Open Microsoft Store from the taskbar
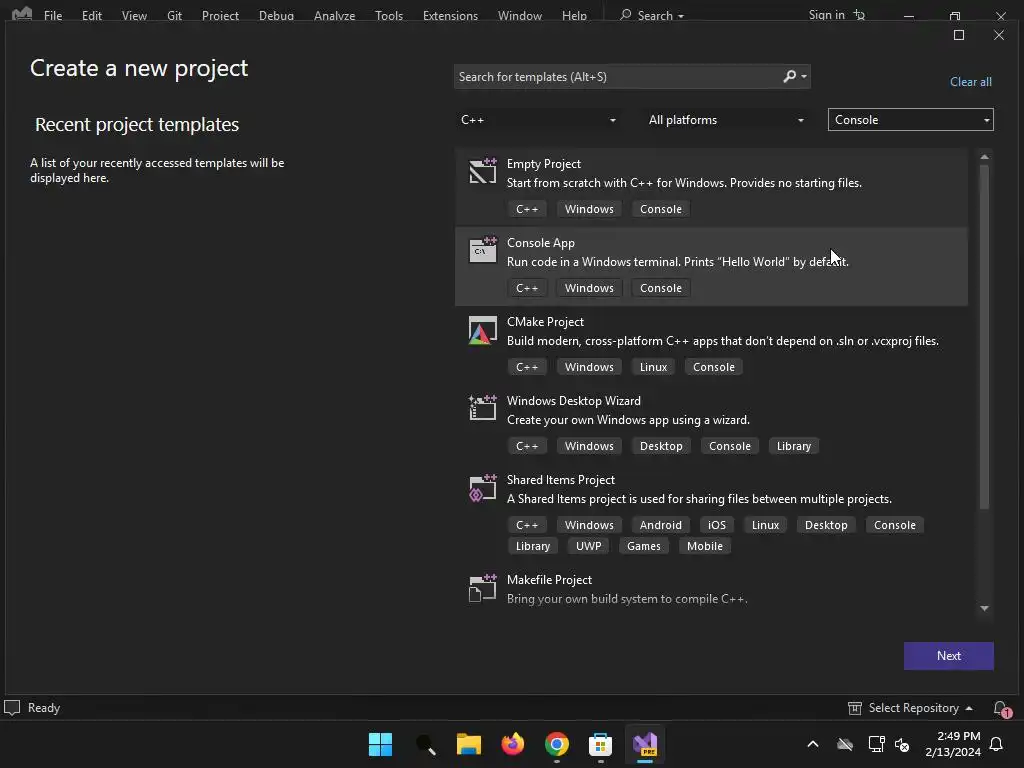This screenshot has width=1024, height=768. 600,744
